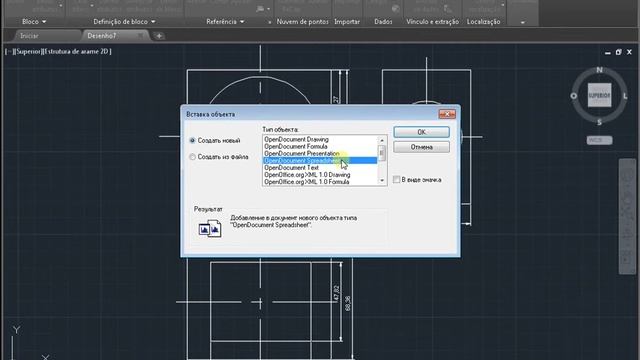Select OpenDocument Spreadsheet in the list
The height and width of the screenshot is (360, 640).
320,160
